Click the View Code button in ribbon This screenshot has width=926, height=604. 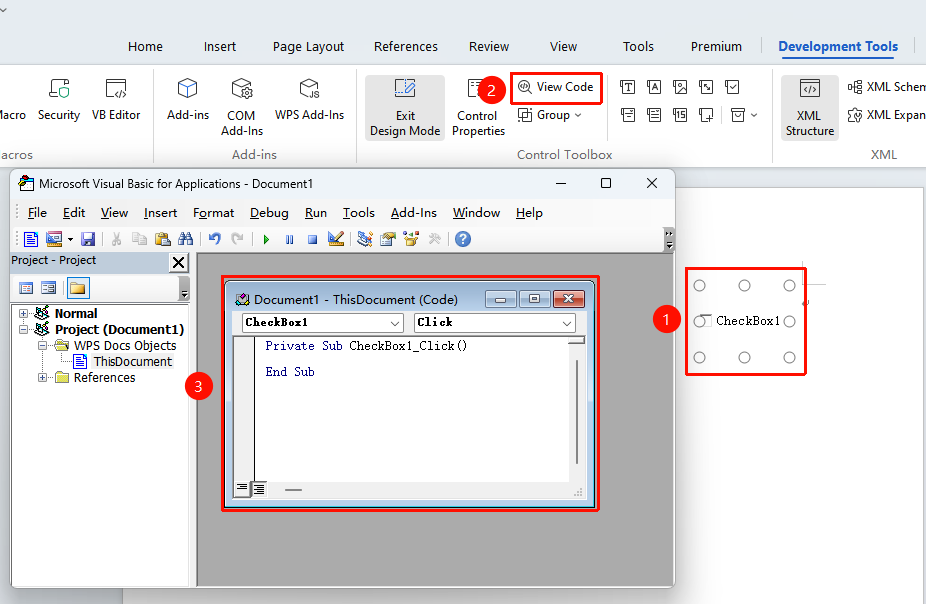pyautogui.click(x=556, y=87)
